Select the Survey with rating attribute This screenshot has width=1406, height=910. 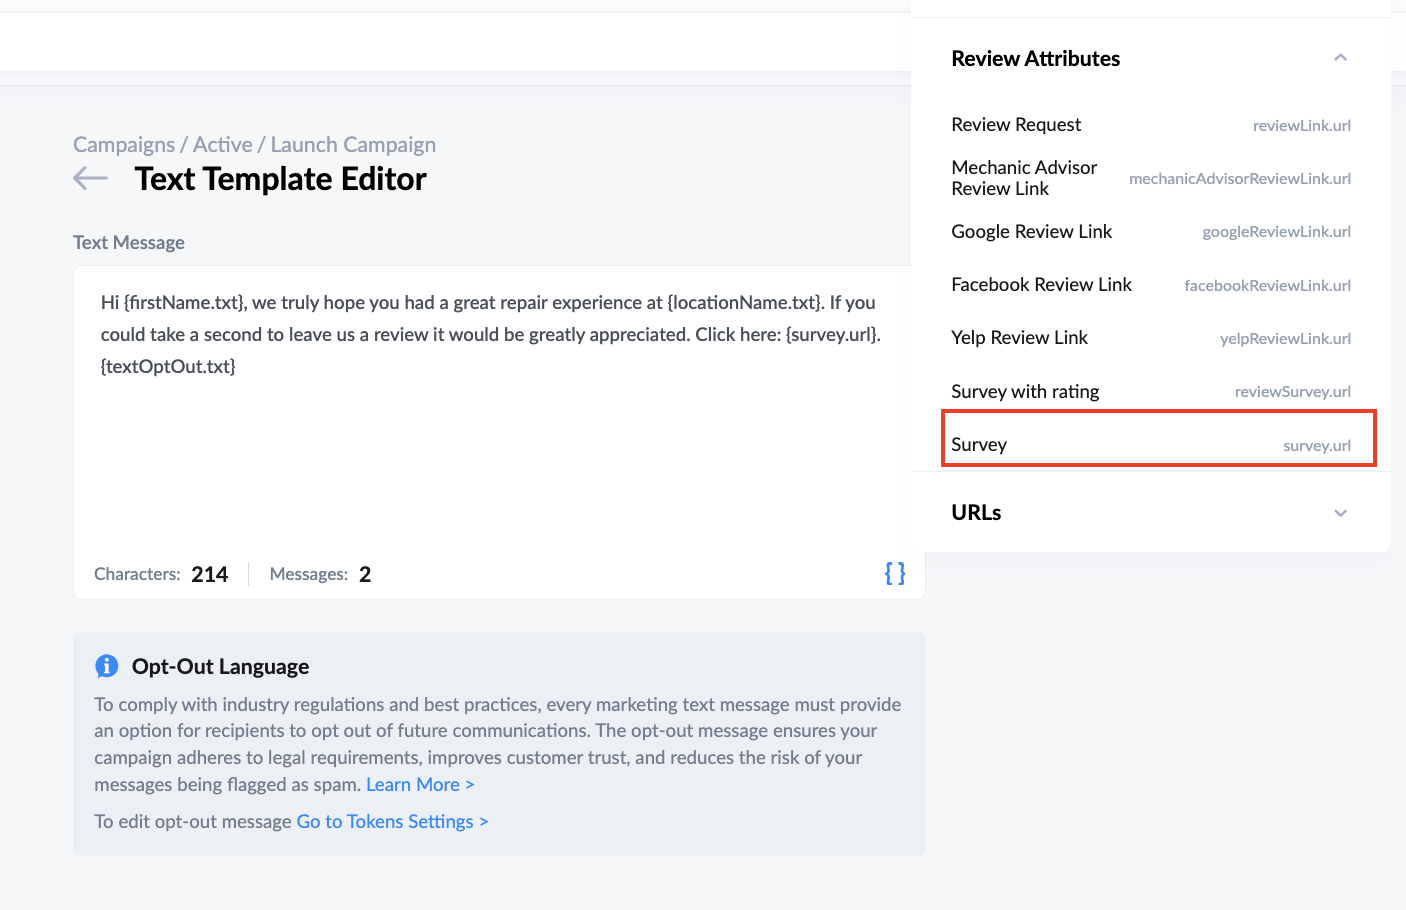pos(1150,391)
